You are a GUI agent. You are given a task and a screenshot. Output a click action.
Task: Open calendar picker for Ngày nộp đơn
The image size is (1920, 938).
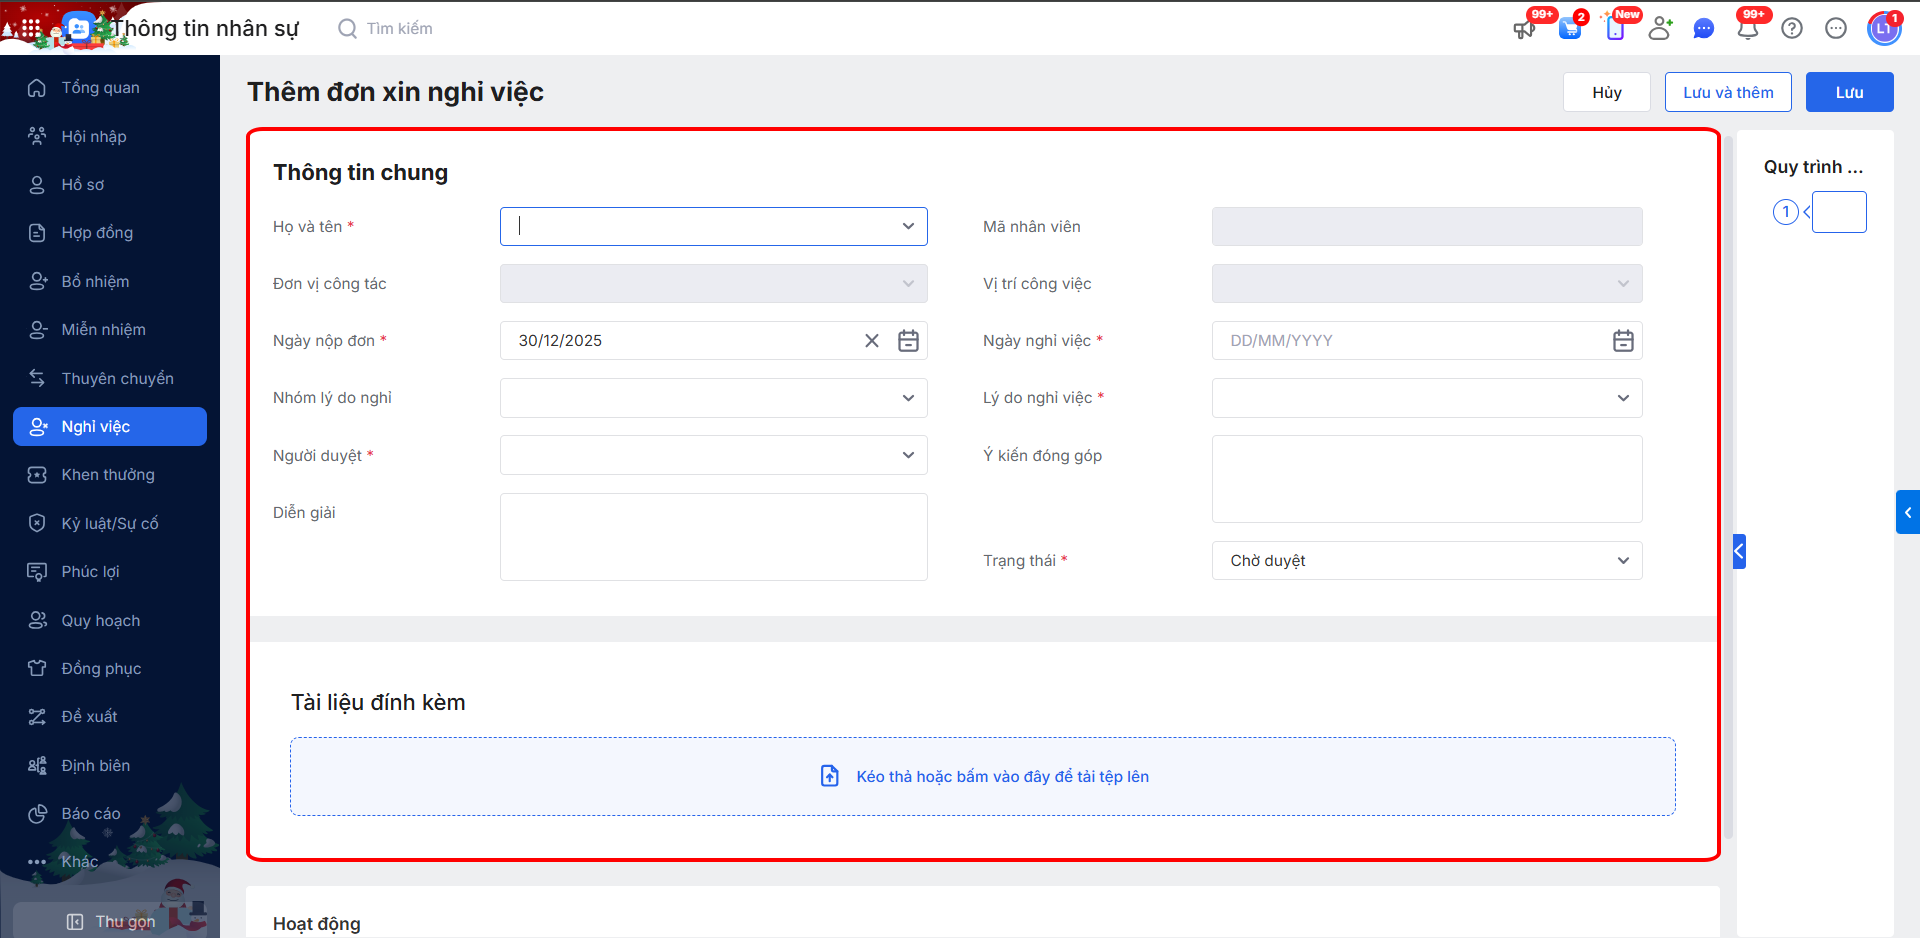(x=908, y=341)
